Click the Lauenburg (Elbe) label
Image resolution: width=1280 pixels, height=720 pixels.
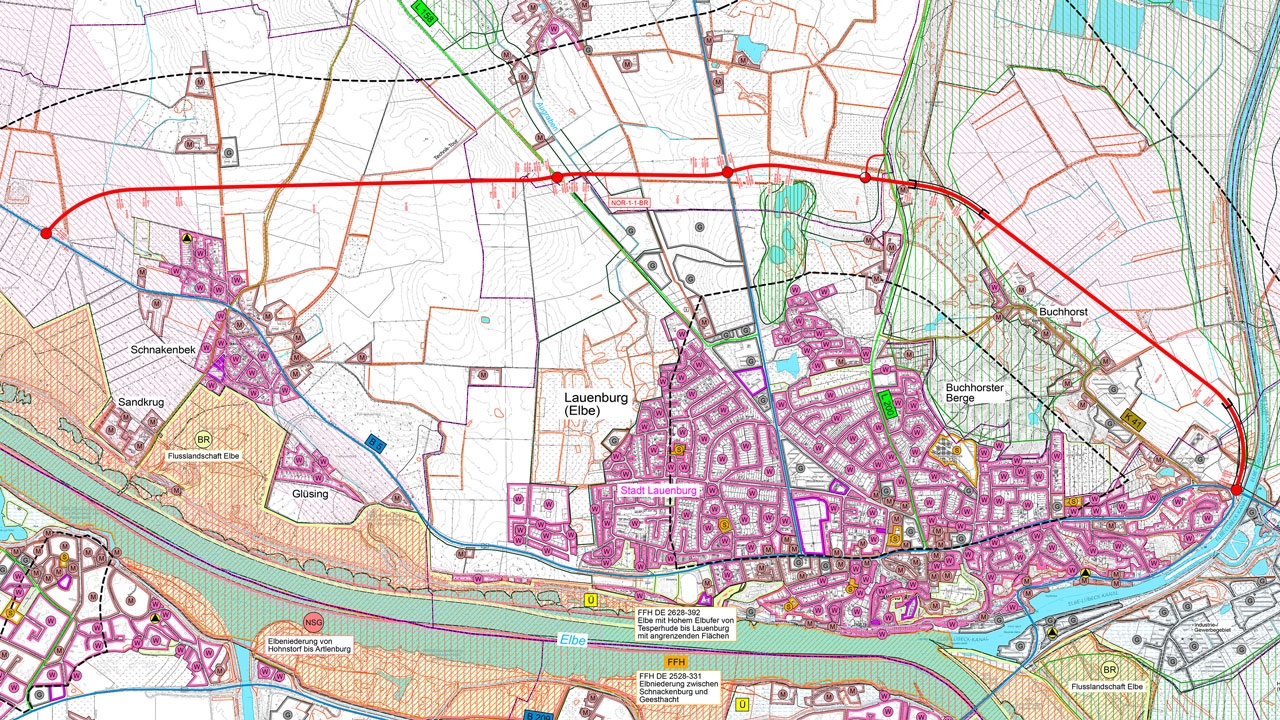pos(597,400)
